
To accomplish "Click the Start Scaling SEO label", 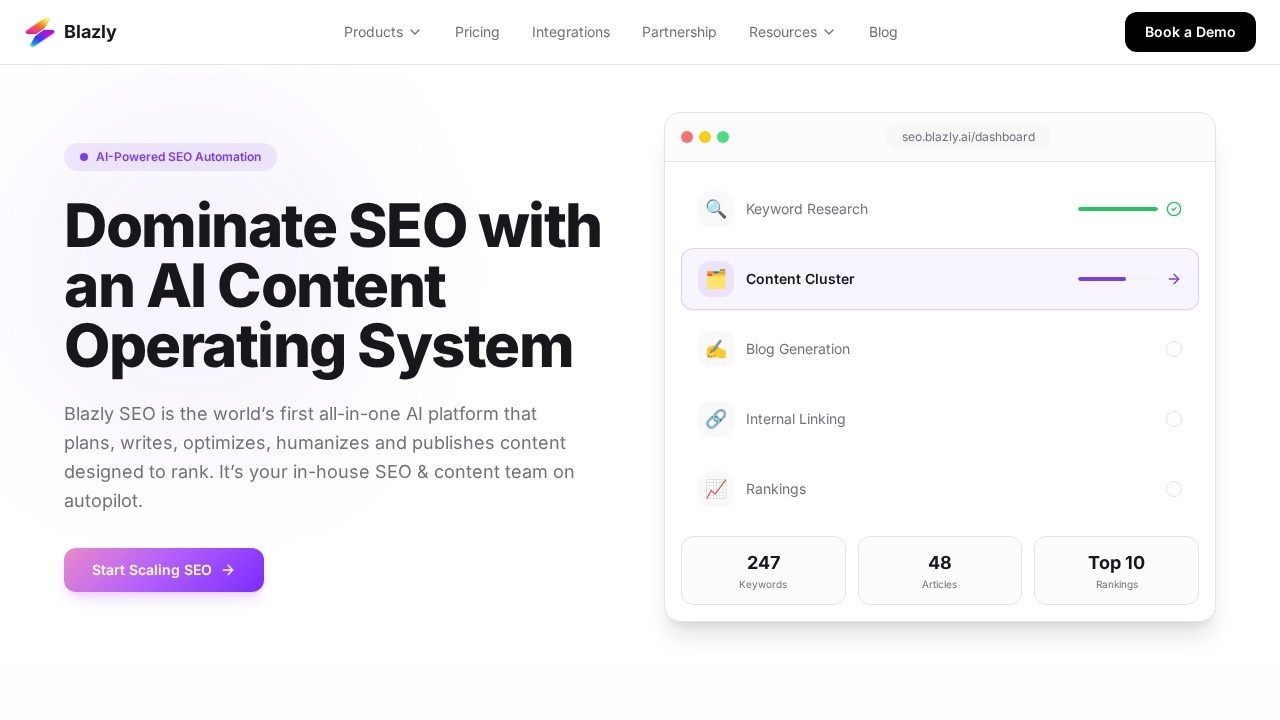I will tap(152, 570).
